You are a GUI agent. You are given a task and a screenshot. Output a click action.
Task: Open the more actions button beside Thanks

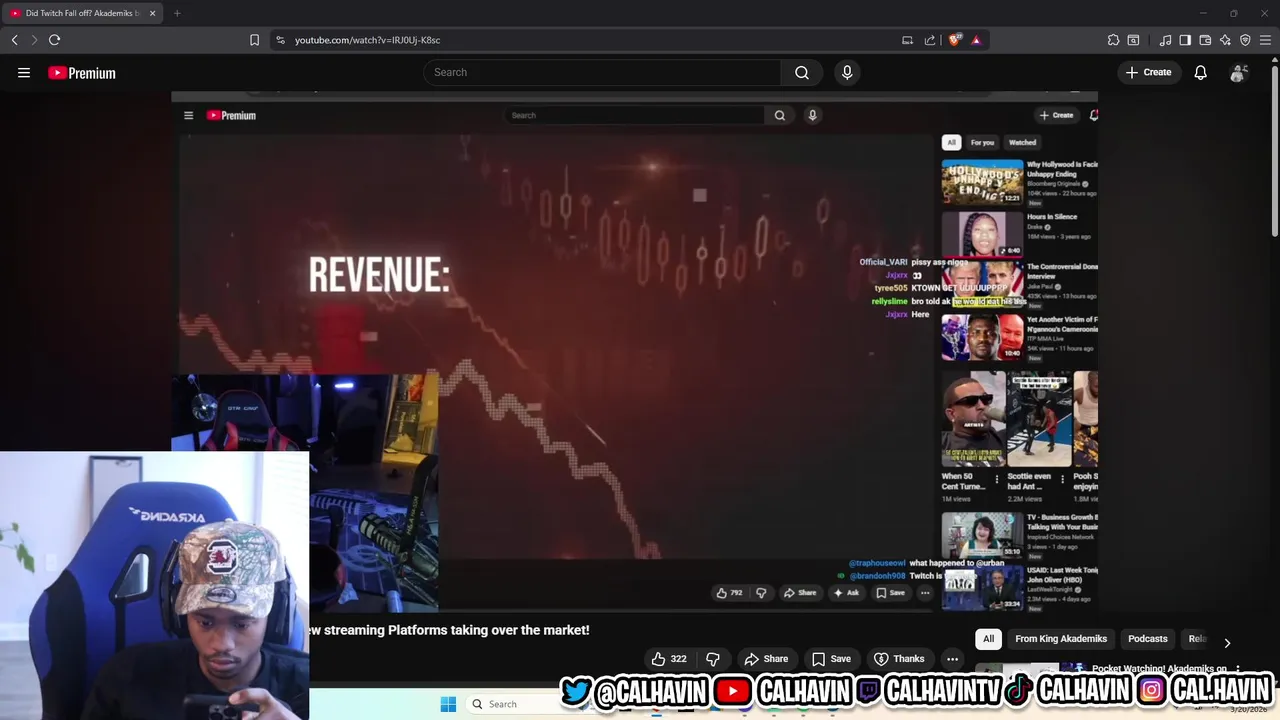click(952, 659)
